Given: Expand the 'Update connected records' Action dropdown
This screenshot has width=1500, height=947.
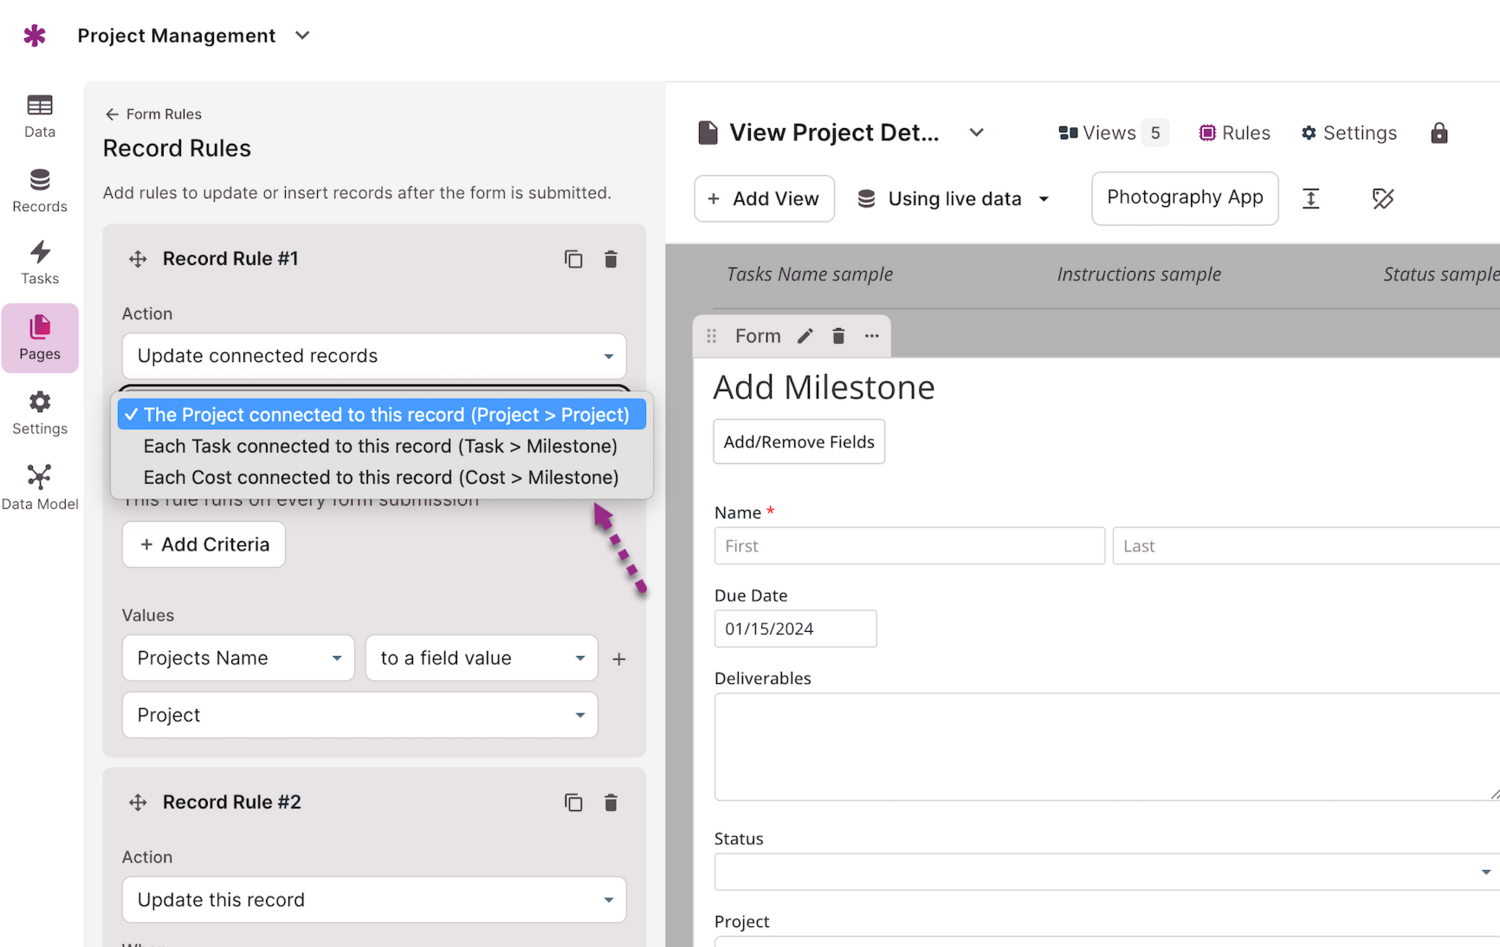Looking at the screenshot, I should [x=374, y=356].
